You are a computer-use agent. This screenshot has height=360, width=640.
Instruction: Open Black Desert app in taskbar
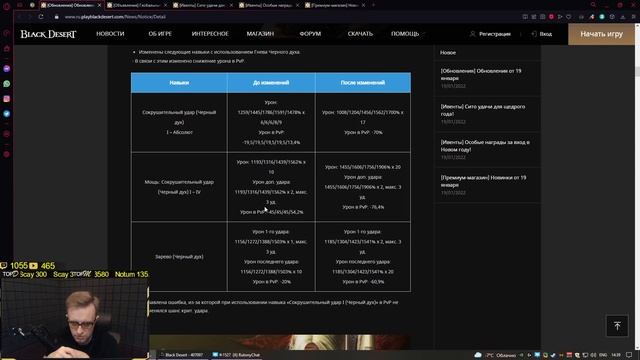coord(181,355)
